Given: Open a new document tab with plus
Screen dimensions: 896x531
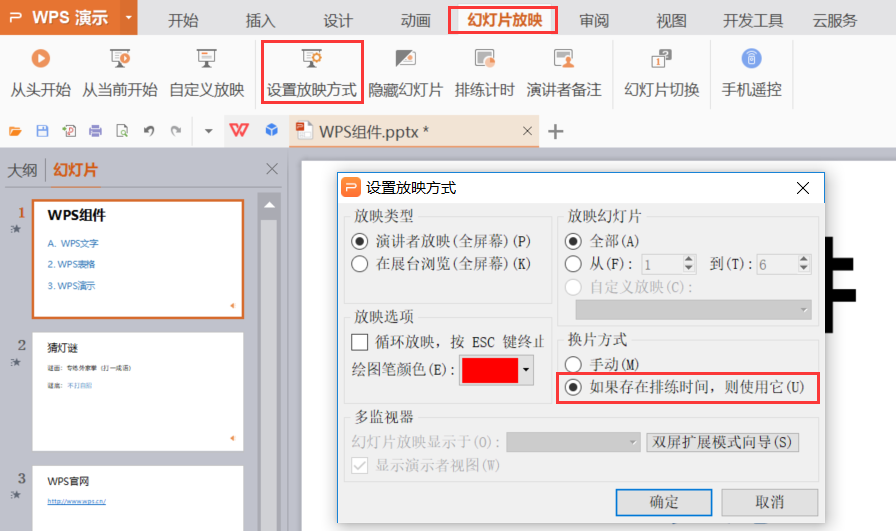Looking at the screenshot, I should (555, 131).
